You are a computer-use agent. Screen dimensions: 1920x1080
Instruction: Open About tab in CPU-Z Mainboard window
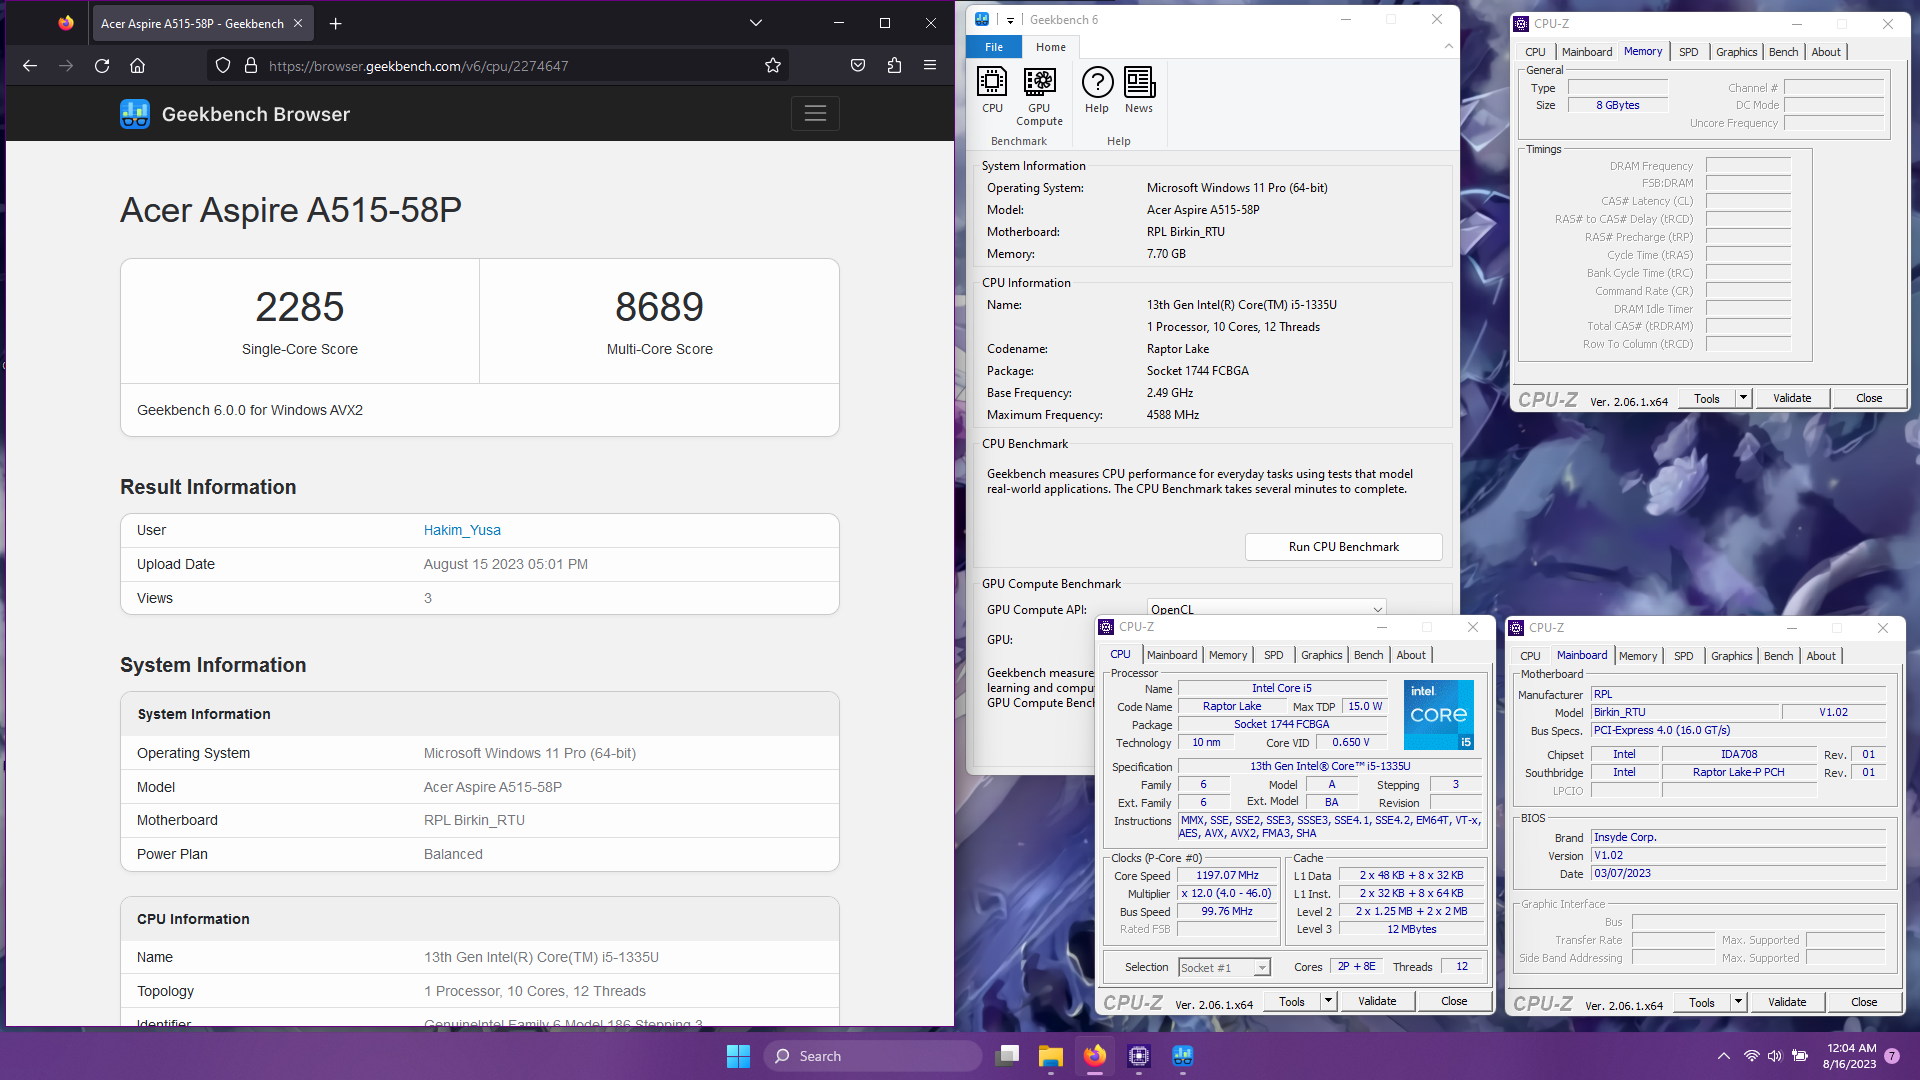[1821, 656]
